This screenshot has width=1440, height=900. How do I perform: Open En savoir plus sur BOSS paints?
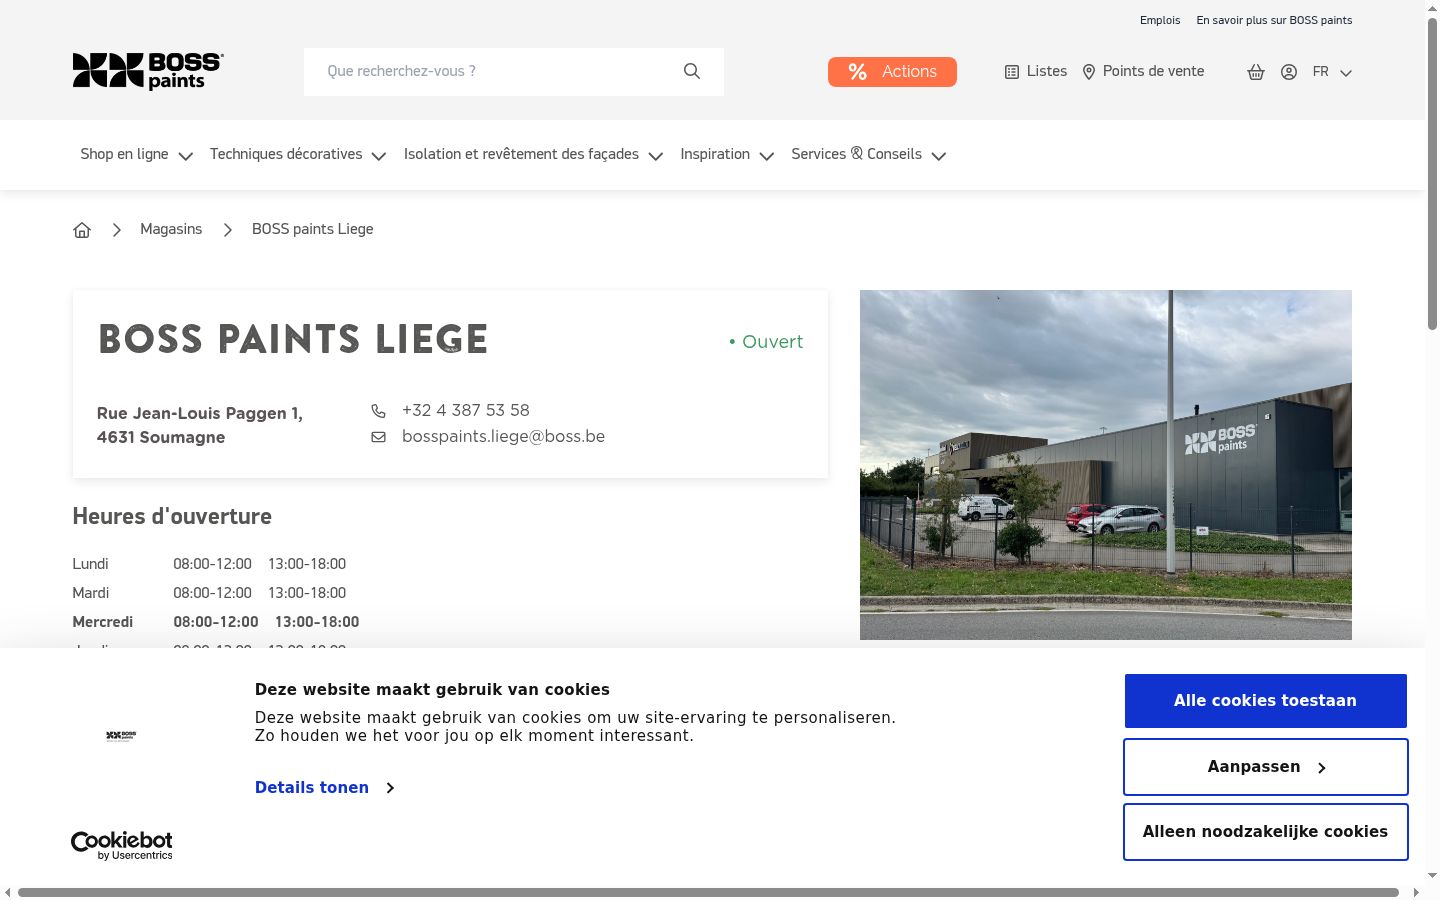click(1274, 20)
